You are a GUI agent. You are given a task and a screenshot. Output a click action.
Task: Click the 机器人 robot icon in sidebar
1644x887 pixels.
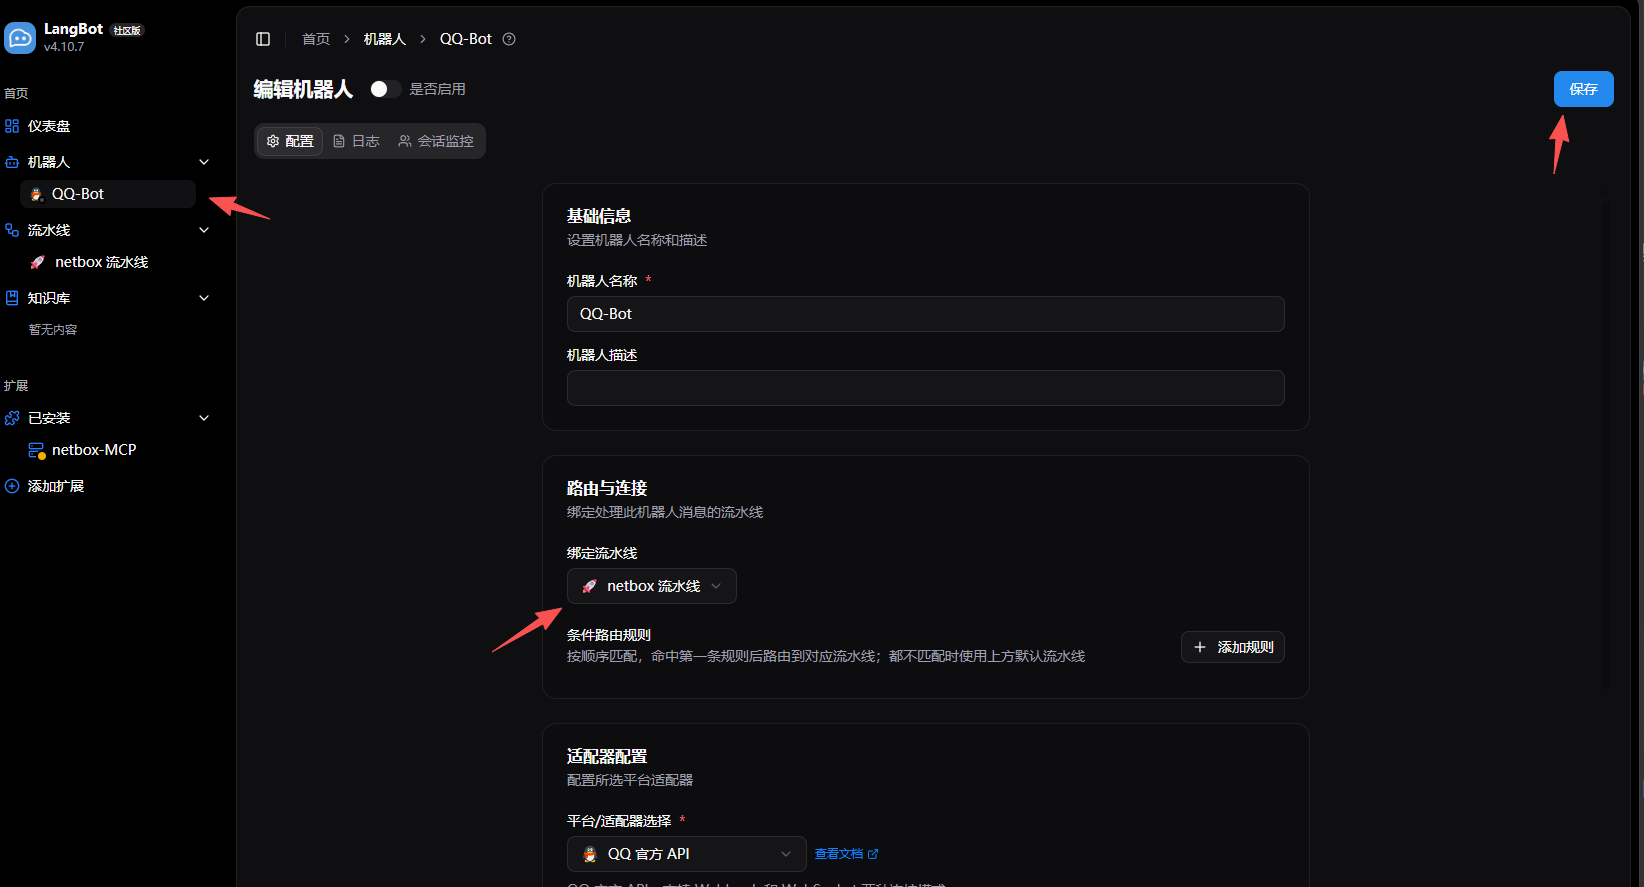pos(12,162)
